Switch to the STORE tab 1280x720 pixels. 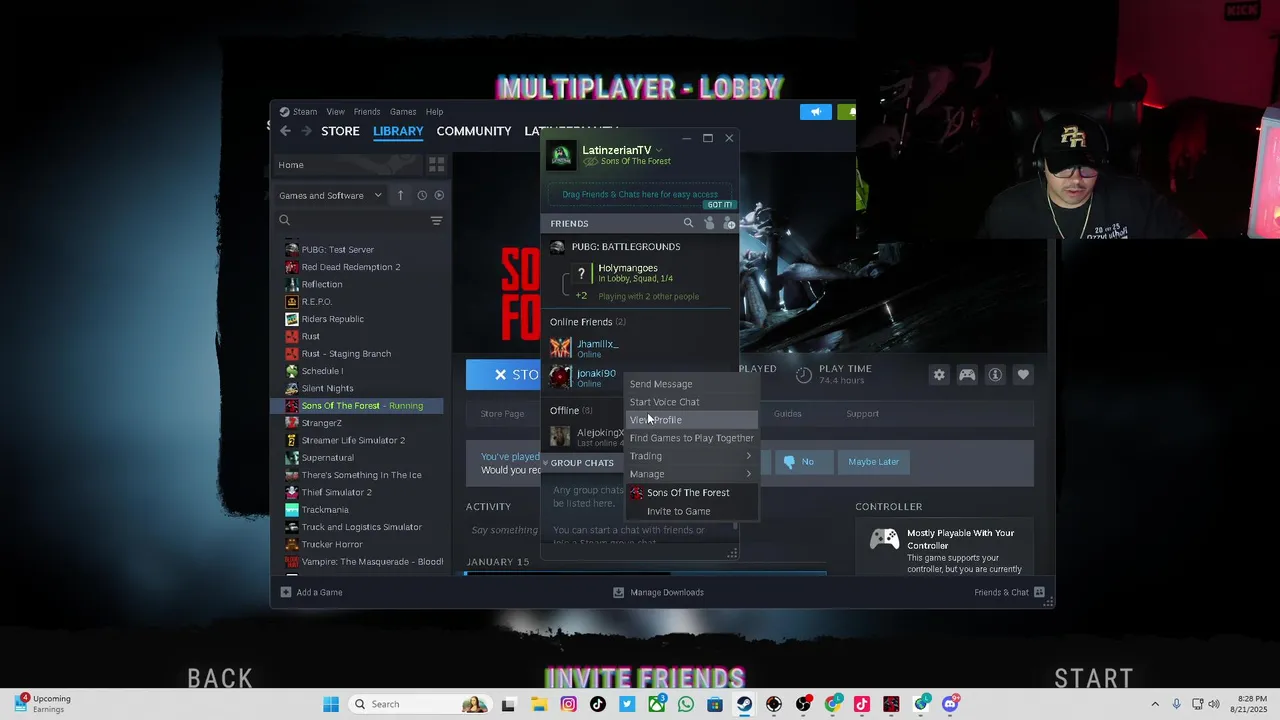tap(340, 131)
